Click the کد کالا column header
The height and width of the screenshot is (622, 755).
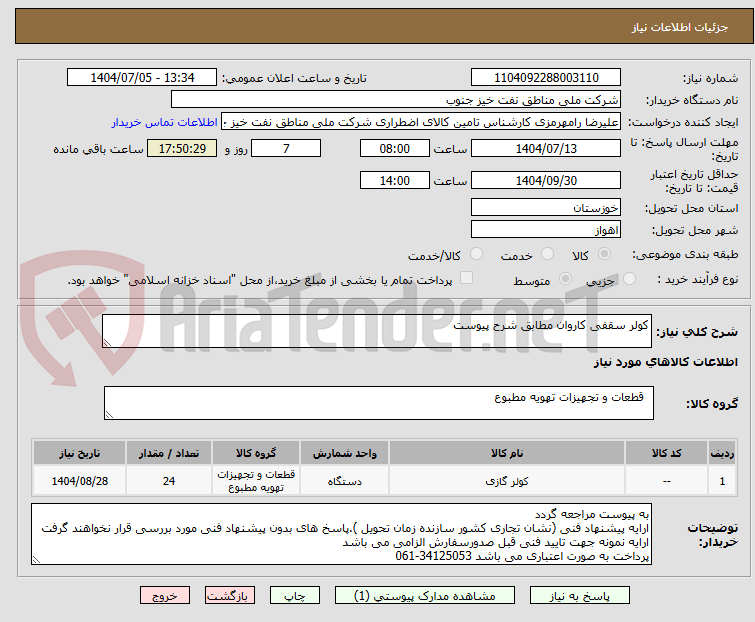pyautogui.click(x=666, y=453)
